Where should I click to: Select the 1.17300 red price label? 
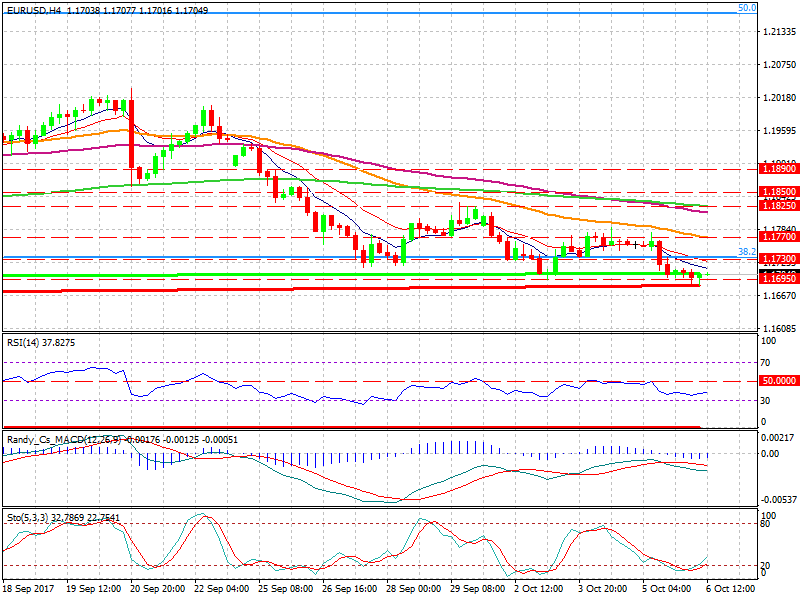pos(777,259)
